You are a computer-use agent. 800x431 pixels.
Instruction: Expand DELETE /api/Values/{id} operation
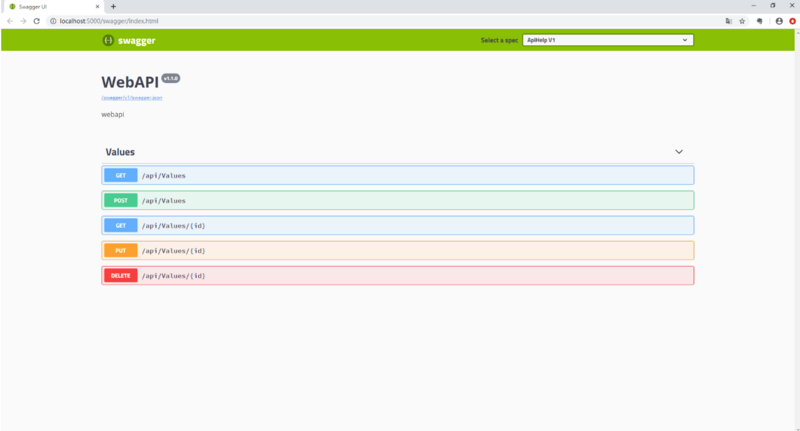[x=398, y=275]
